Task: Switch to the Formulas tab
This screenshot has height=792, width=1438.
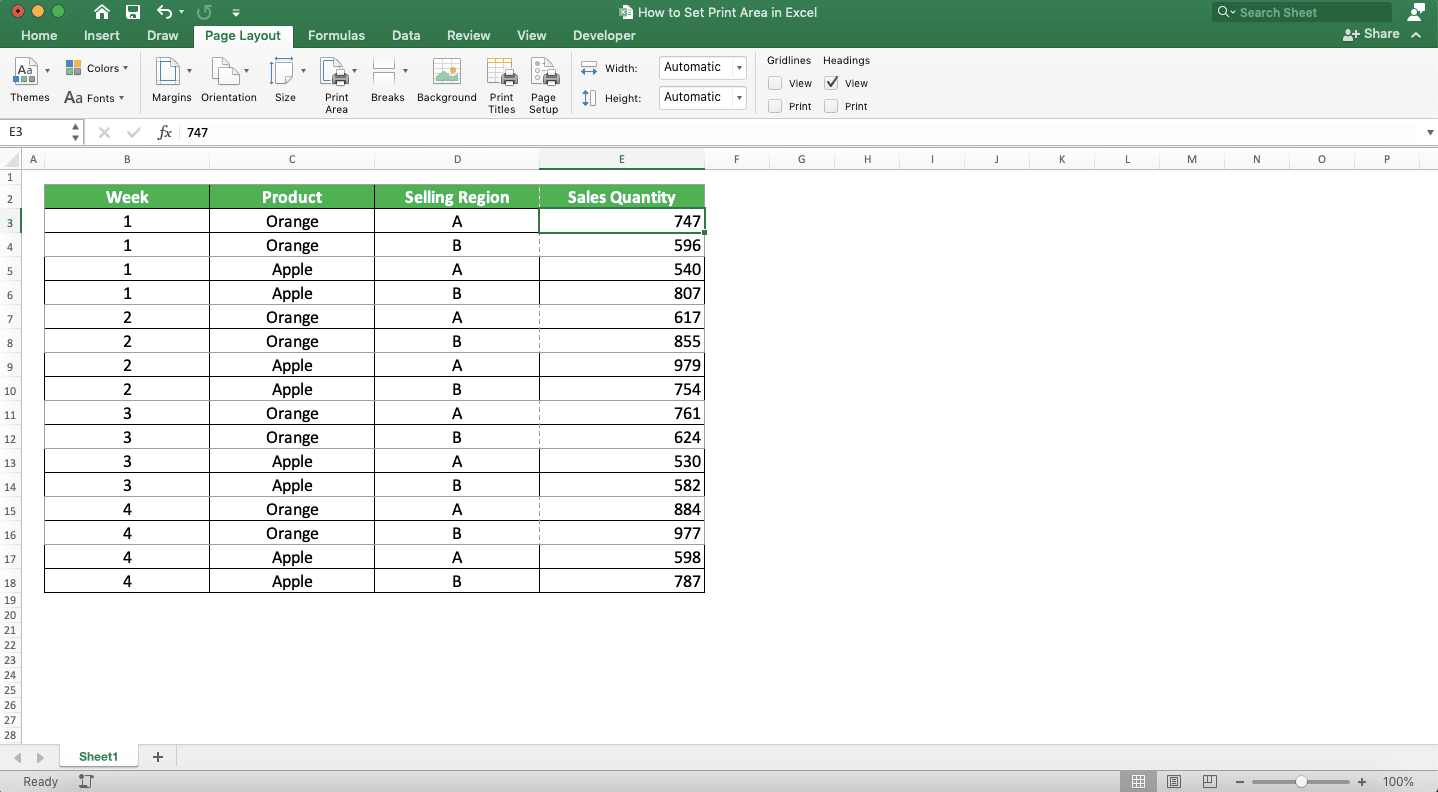Action: click(x=336, y=35)
